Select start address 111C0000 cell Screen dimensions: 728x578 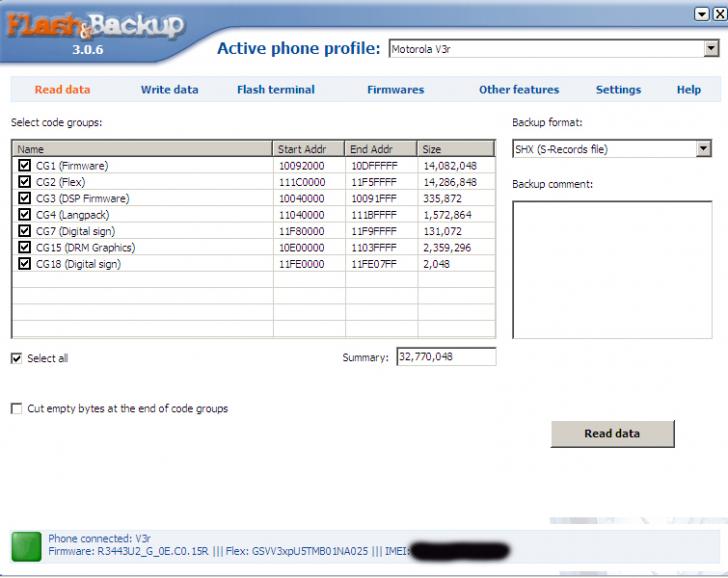302,182
